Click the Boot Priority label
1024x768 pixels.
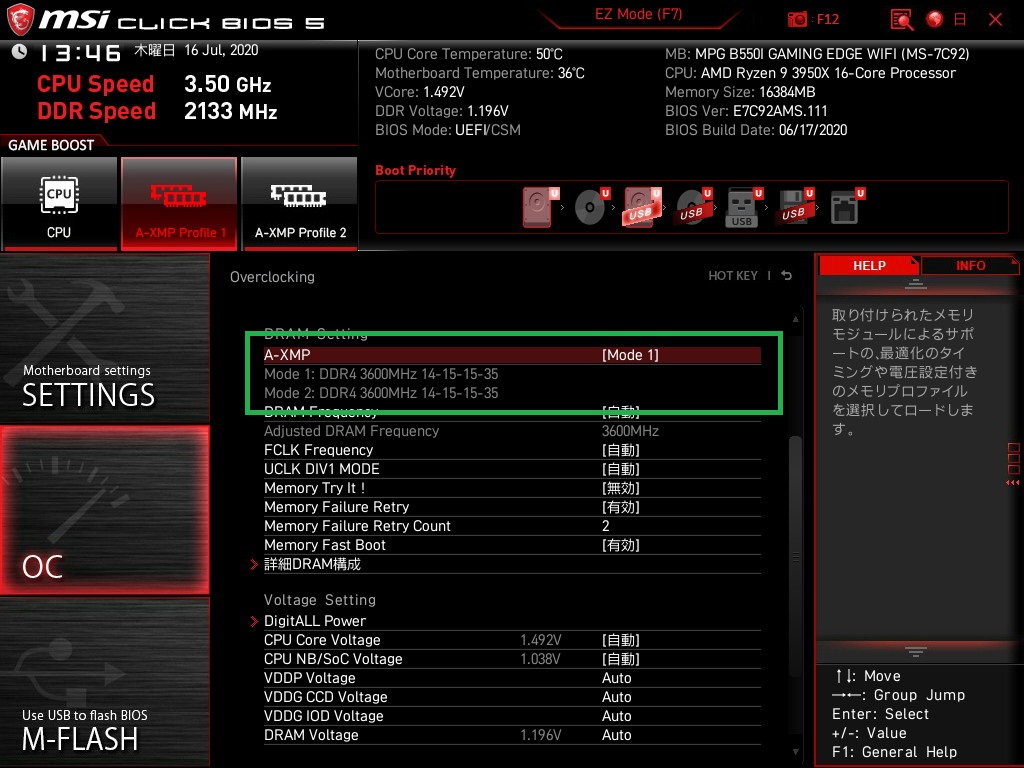point(415,170)
